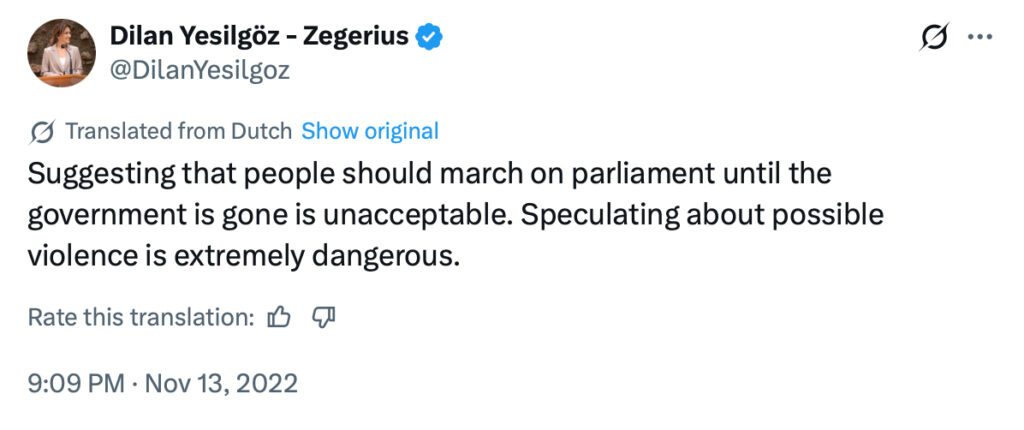Open the Grok explain icon at top right

pyautogui.click(x=933, y=37)
